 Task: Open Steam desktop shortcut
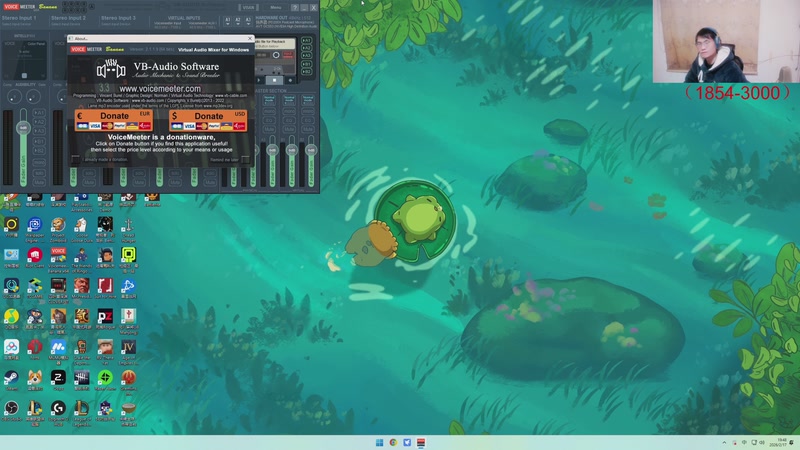(x=11, y=380)
